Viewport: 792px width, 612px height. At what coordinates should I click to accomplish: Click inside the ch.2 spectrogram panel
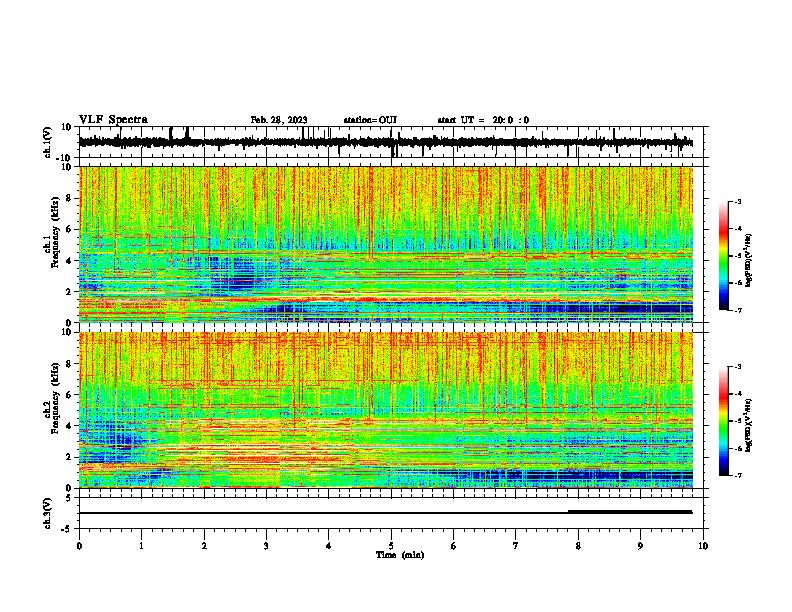386,410
